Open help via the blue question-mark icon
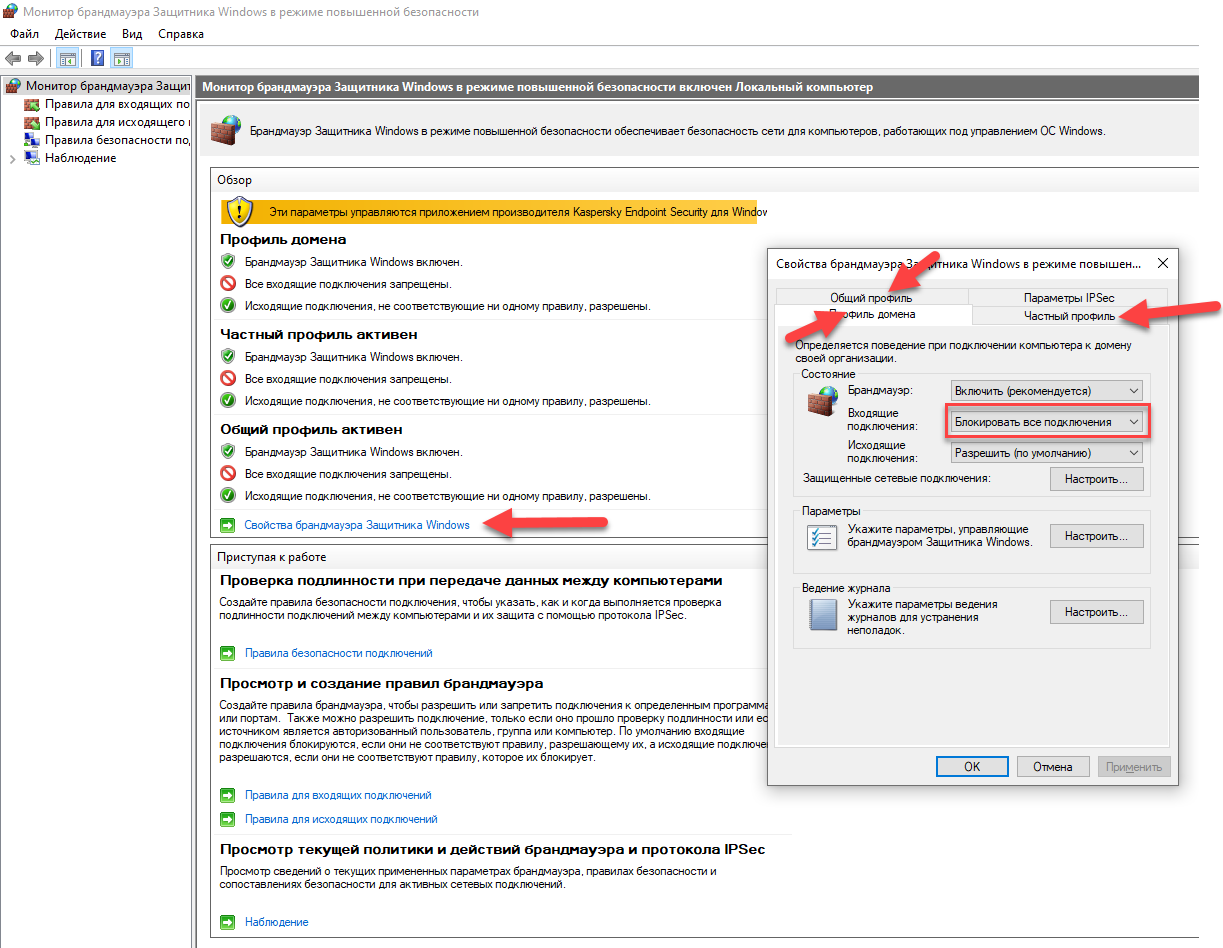The width and height of the screenshot is (1223, 948). tap(98, 58)
